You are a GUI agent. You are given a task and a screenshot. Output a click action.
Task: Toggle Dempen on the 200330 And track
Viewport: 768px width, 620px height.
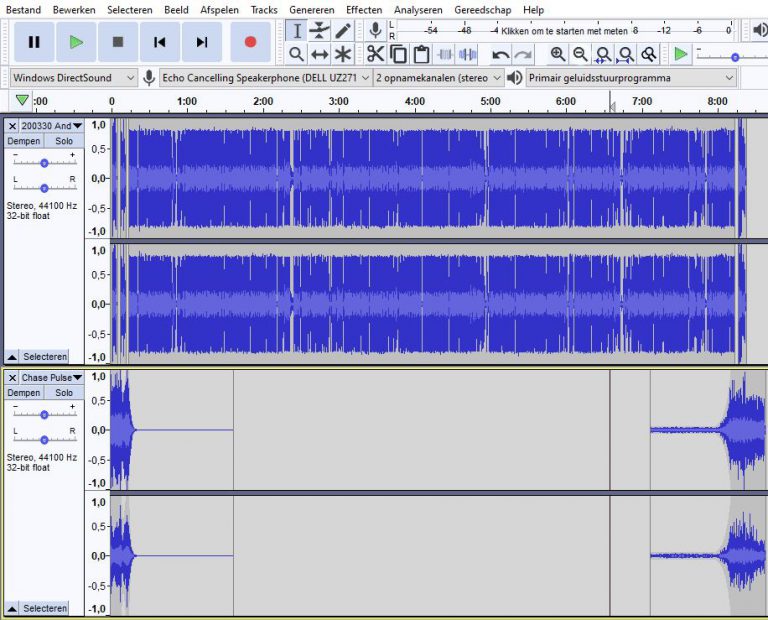24,141
